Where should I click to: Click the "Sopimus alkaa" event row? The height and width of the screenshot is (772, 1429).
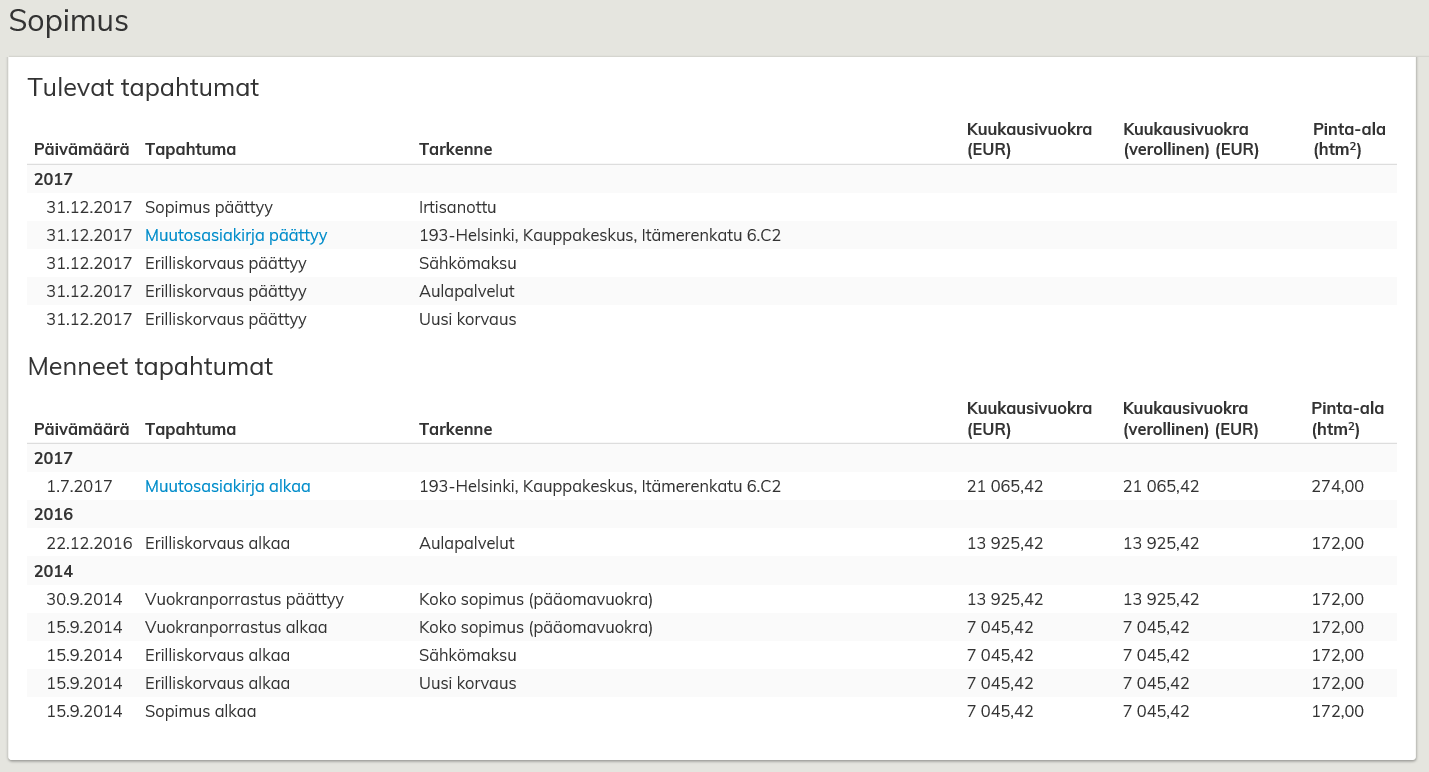click(200, 712)
